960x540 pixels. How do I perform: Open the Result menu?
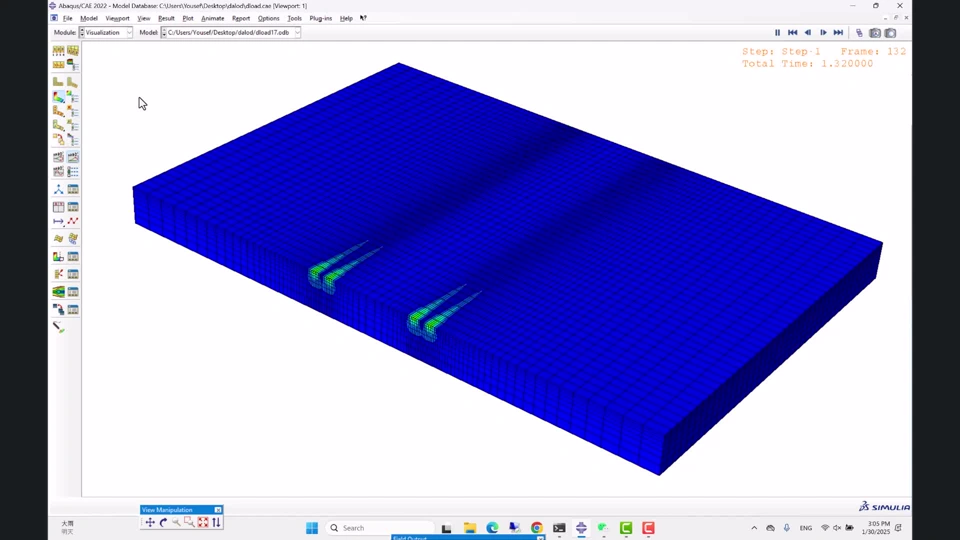tap(166, 18)
